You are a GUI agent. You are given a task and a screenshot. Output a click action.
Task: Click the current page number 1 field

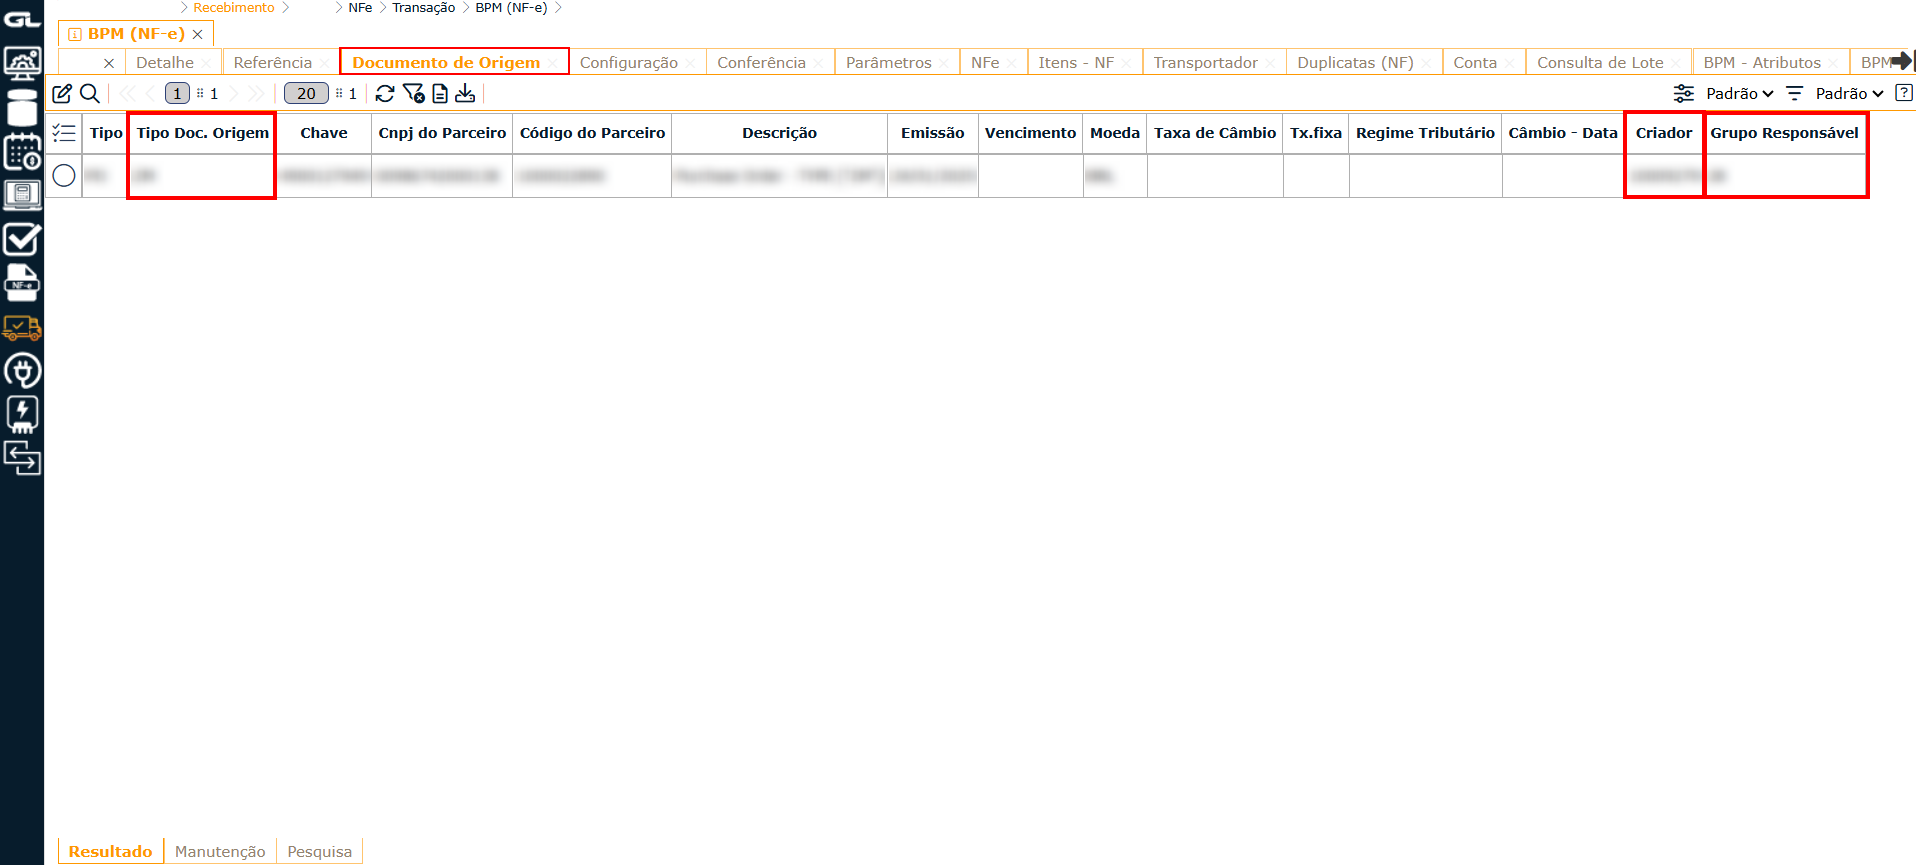point(177,93)
